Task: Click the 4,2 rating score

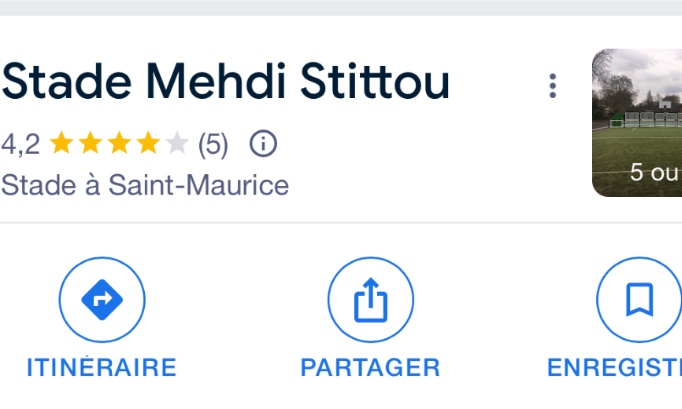Action: (20, 145)
